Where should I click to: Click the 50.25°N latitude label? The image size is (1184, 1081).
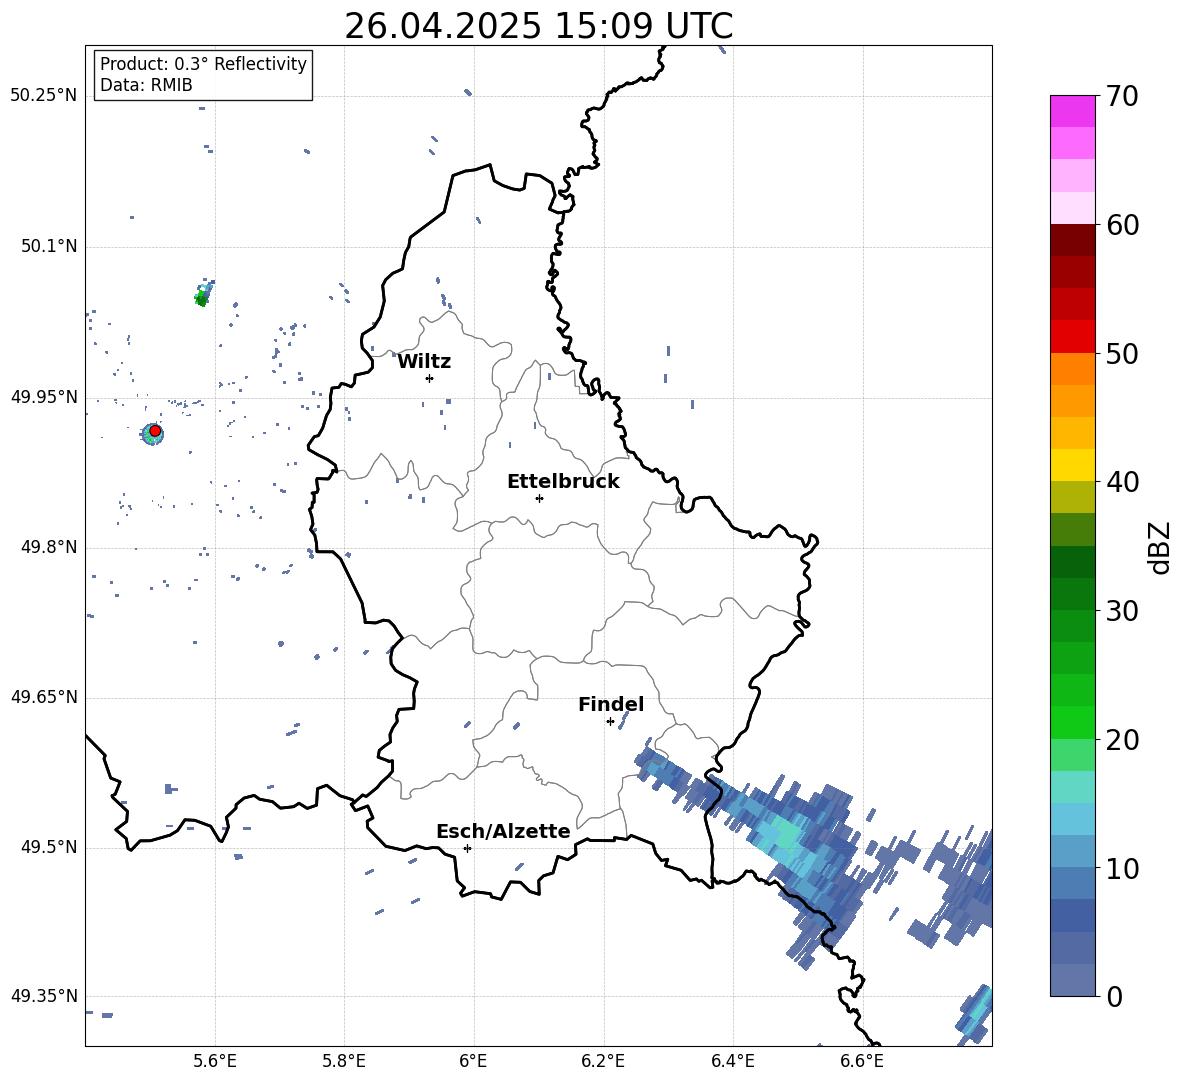pyautogui.click(x=44, y=96)
